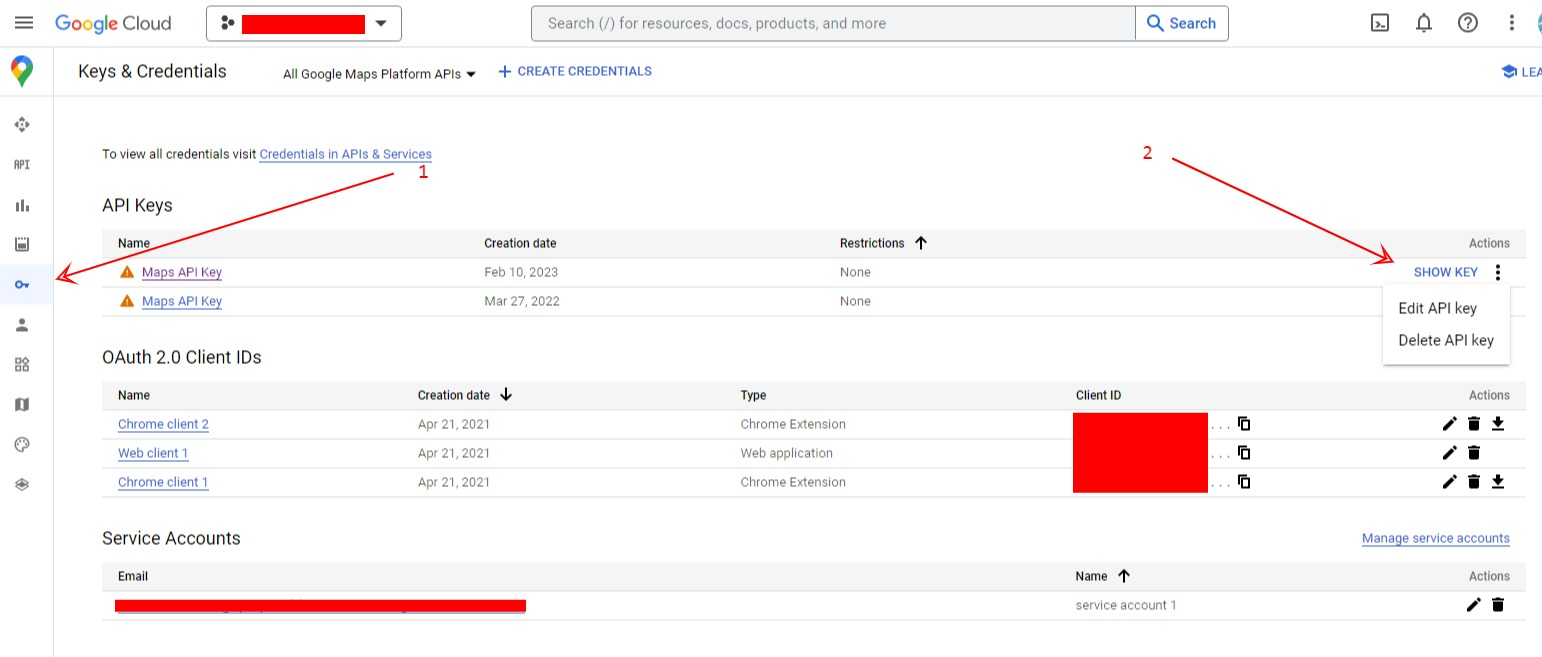Sort service accounts by Name arrow
This screenshot has height=657, width=1542.
click(x=1124, y=576)
